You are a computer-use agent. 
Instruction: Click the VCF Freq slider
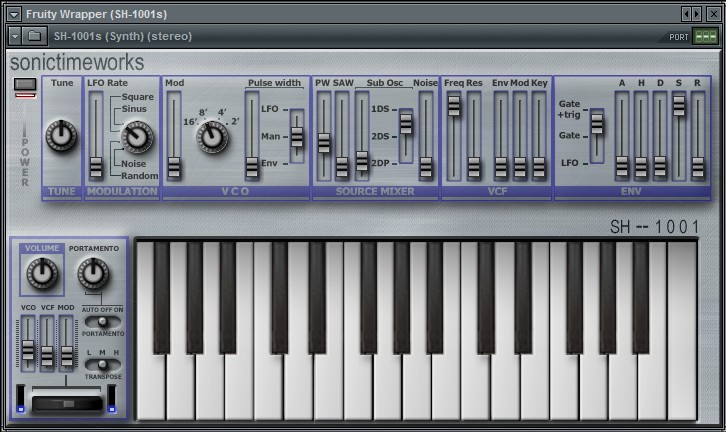click(454, 106)
